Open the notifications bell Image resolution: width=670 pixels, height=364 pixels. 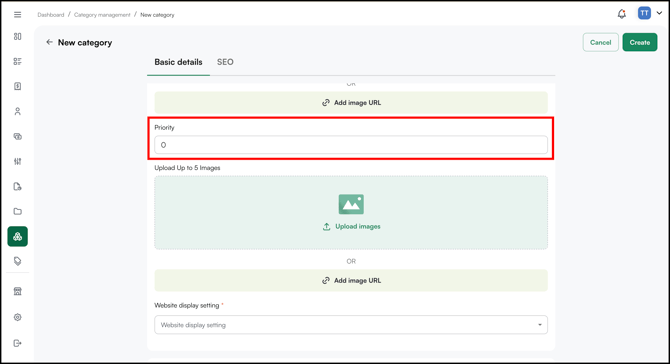(622, 14)
